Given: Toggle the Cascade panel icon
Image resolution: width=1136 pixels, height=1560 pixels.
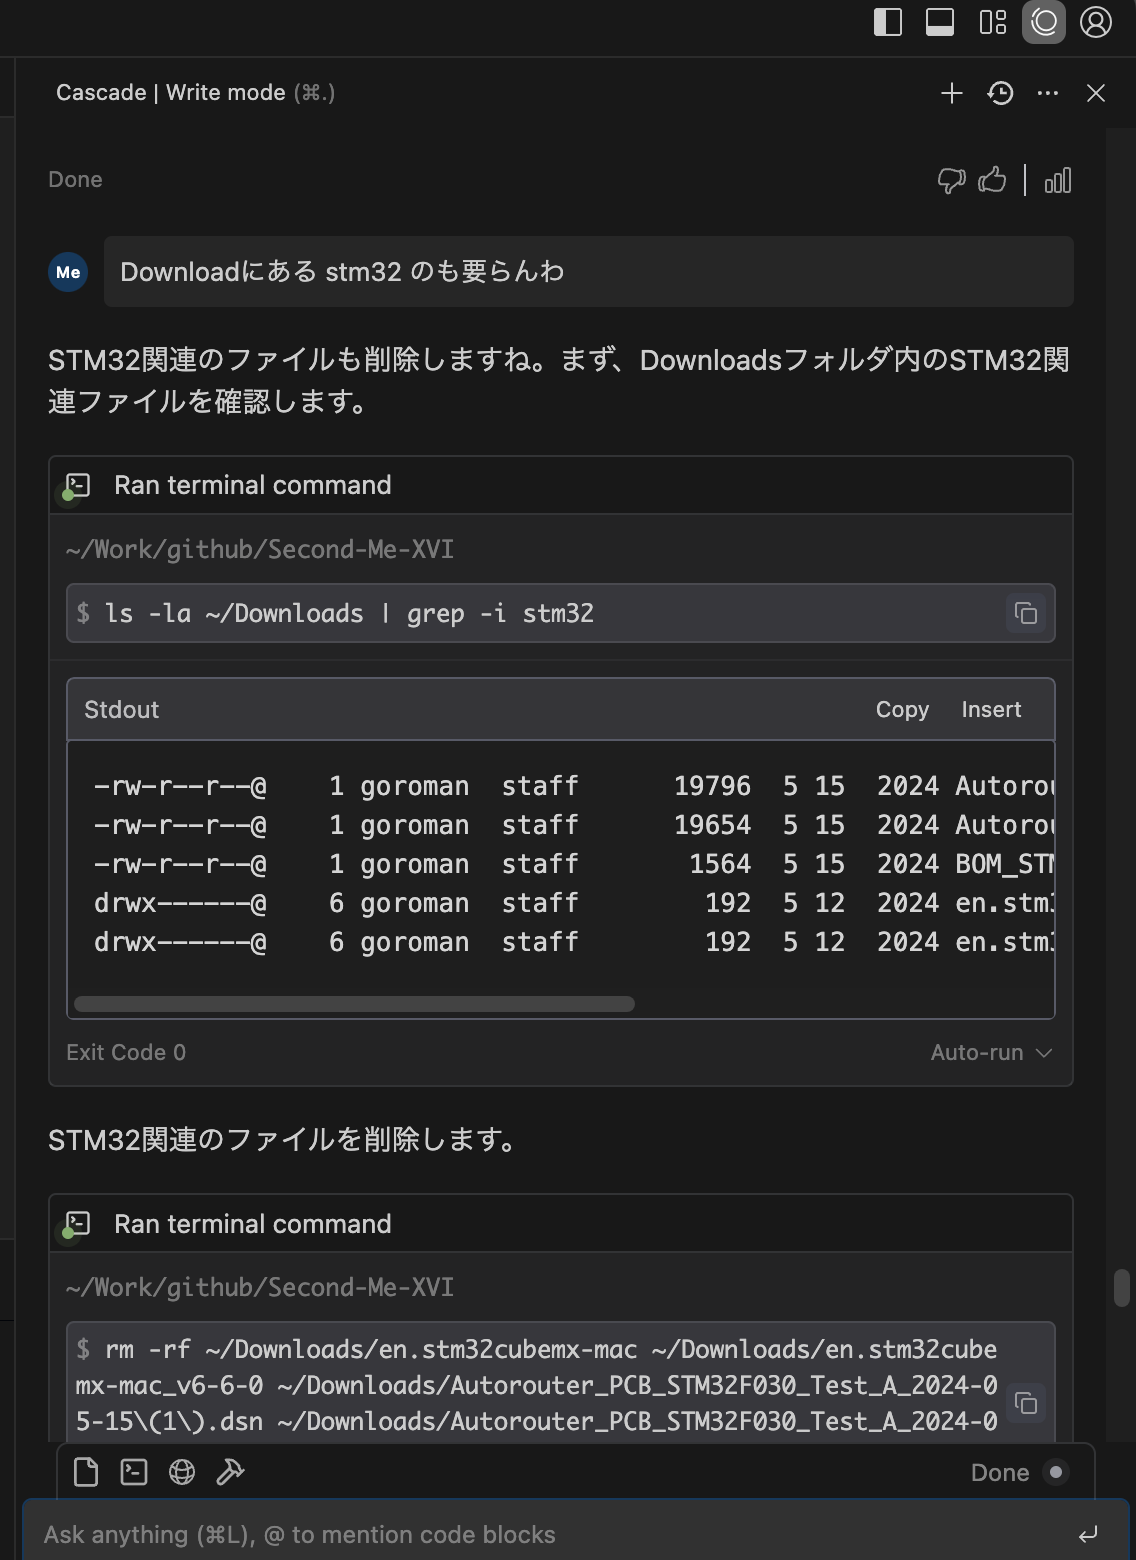Looking at the screenshot, I should (1044, 22).
